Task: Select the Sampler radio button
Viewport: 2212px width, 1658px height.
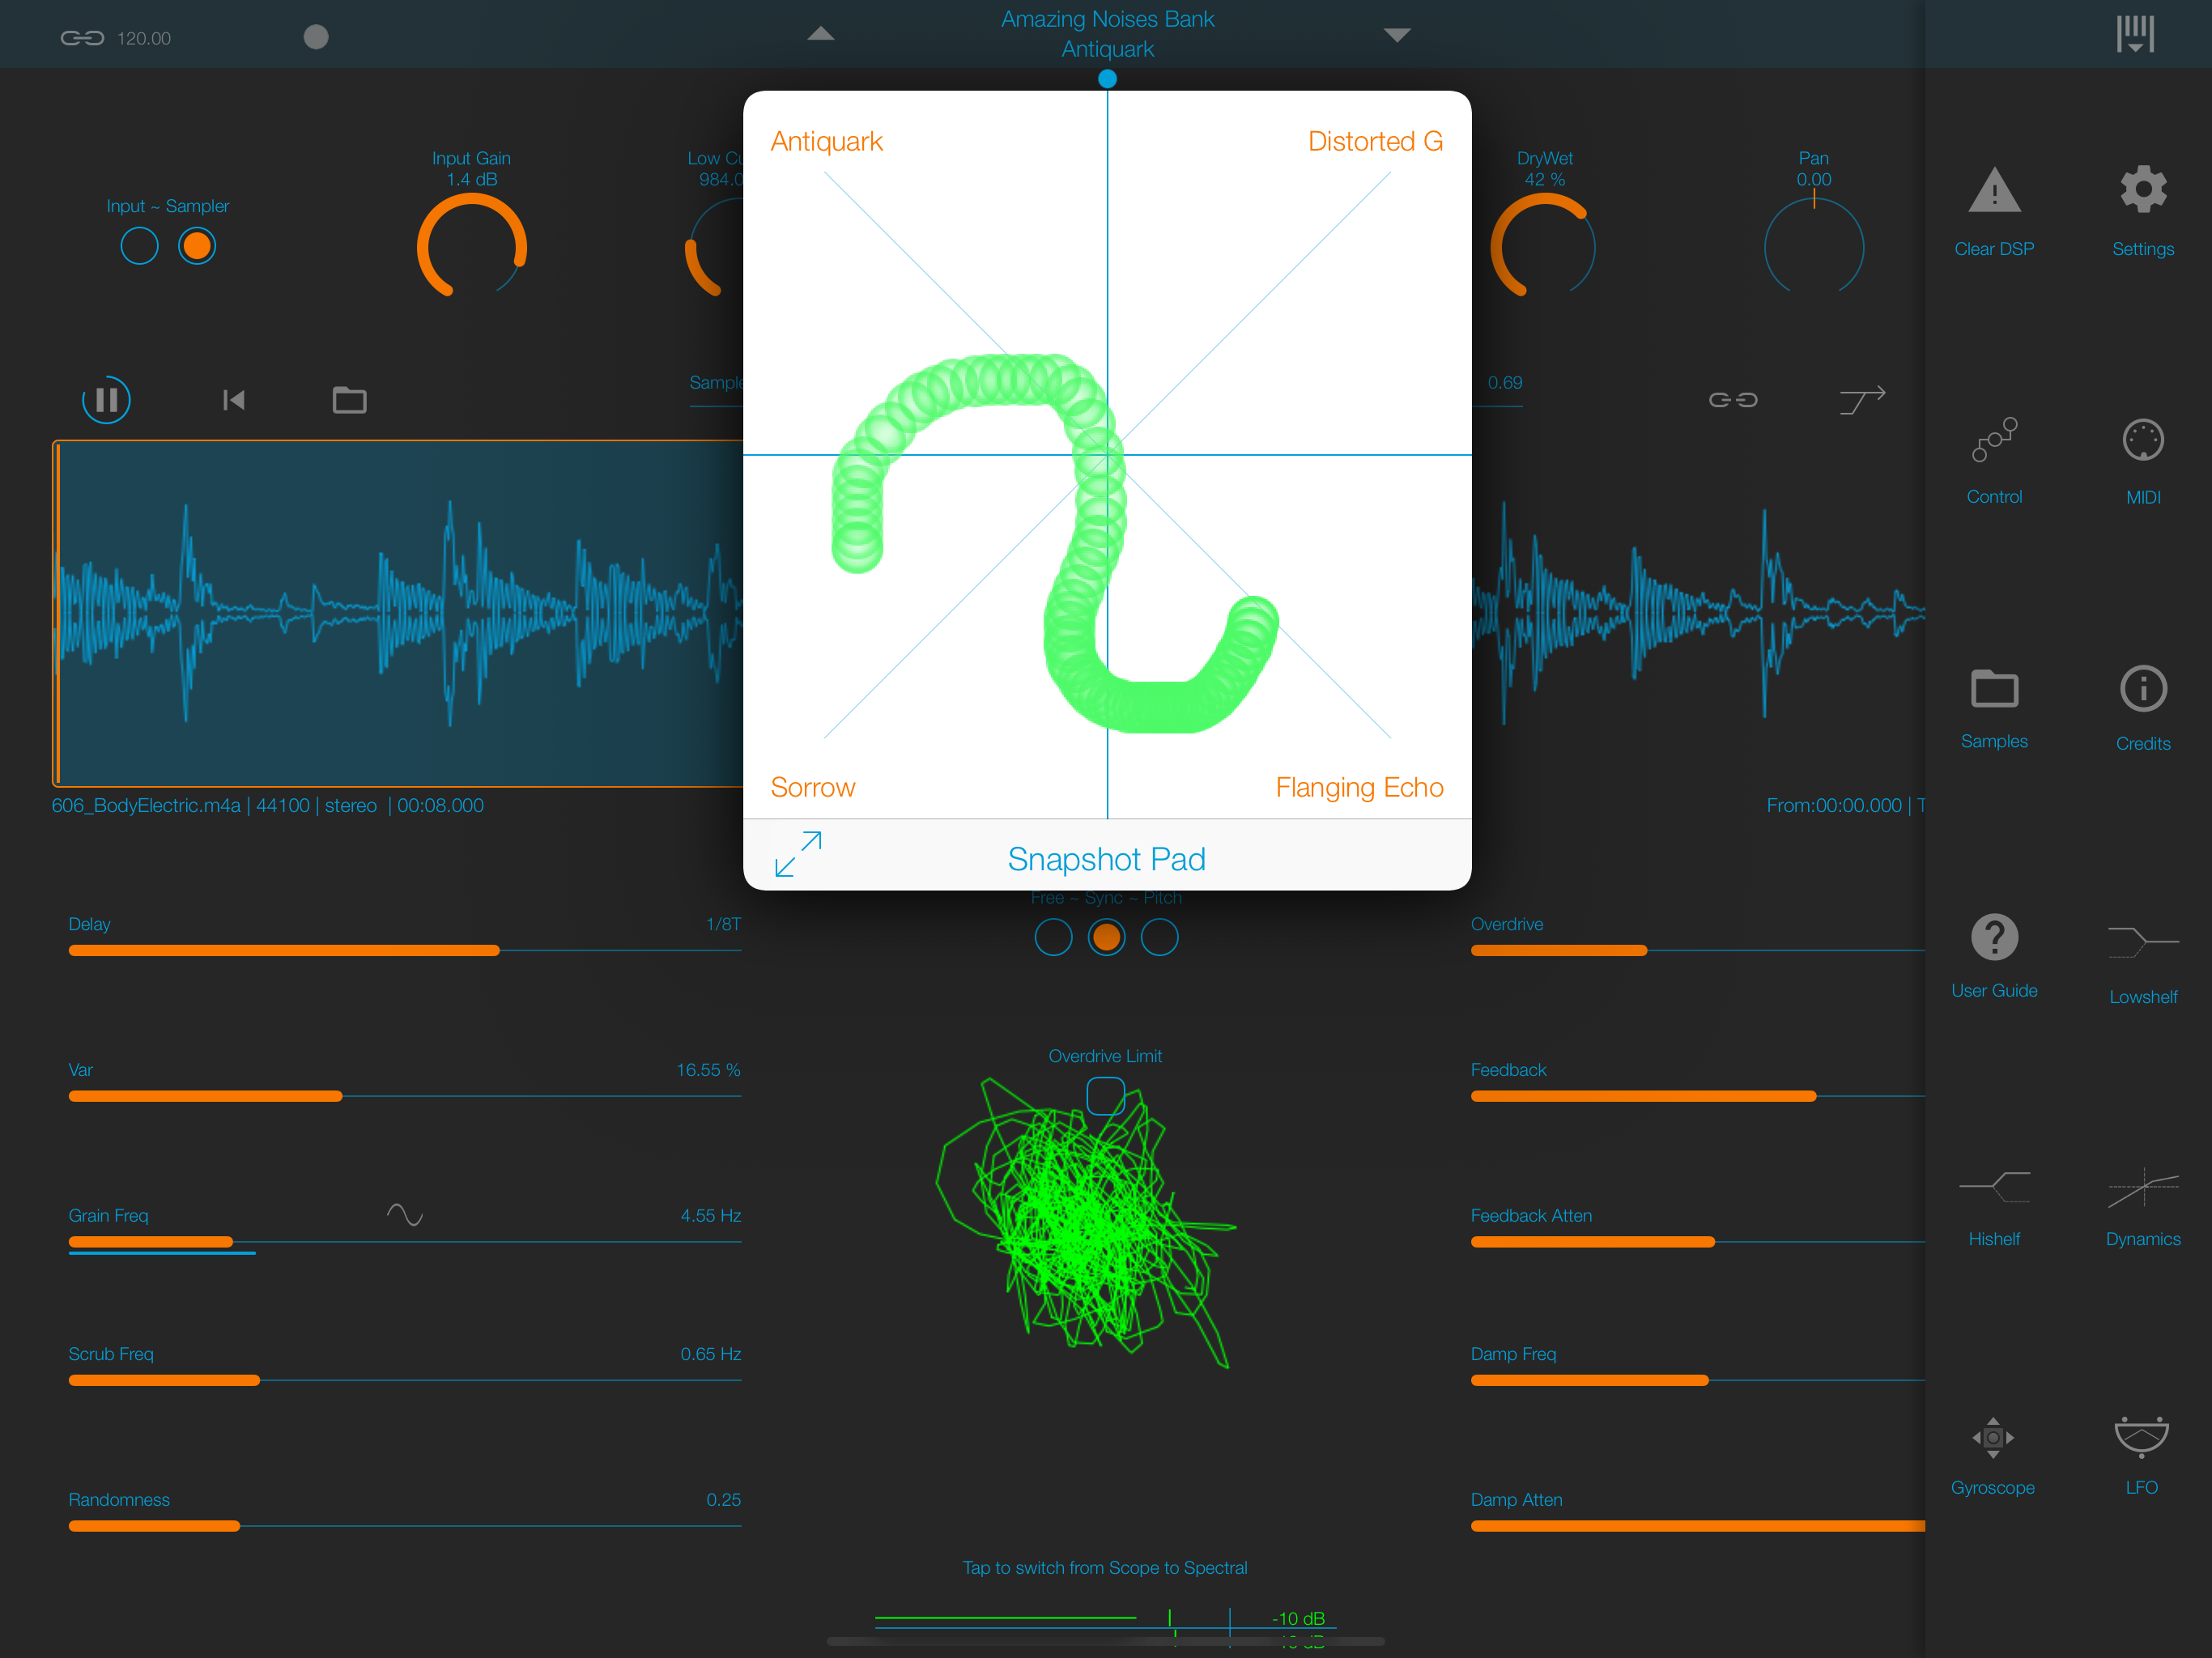Action: tap(197, 246)
